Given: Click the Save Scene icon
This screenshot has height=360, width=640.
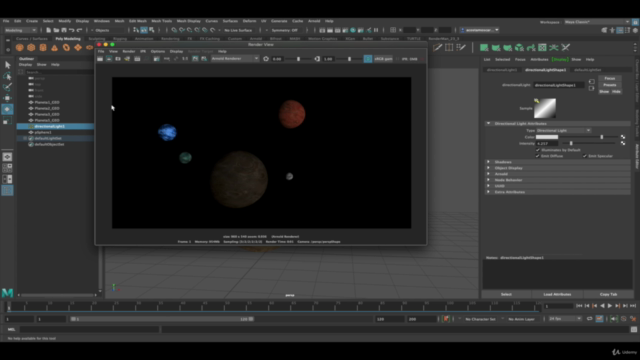Looking at the screenshot, I should click(x=64, y=30).
